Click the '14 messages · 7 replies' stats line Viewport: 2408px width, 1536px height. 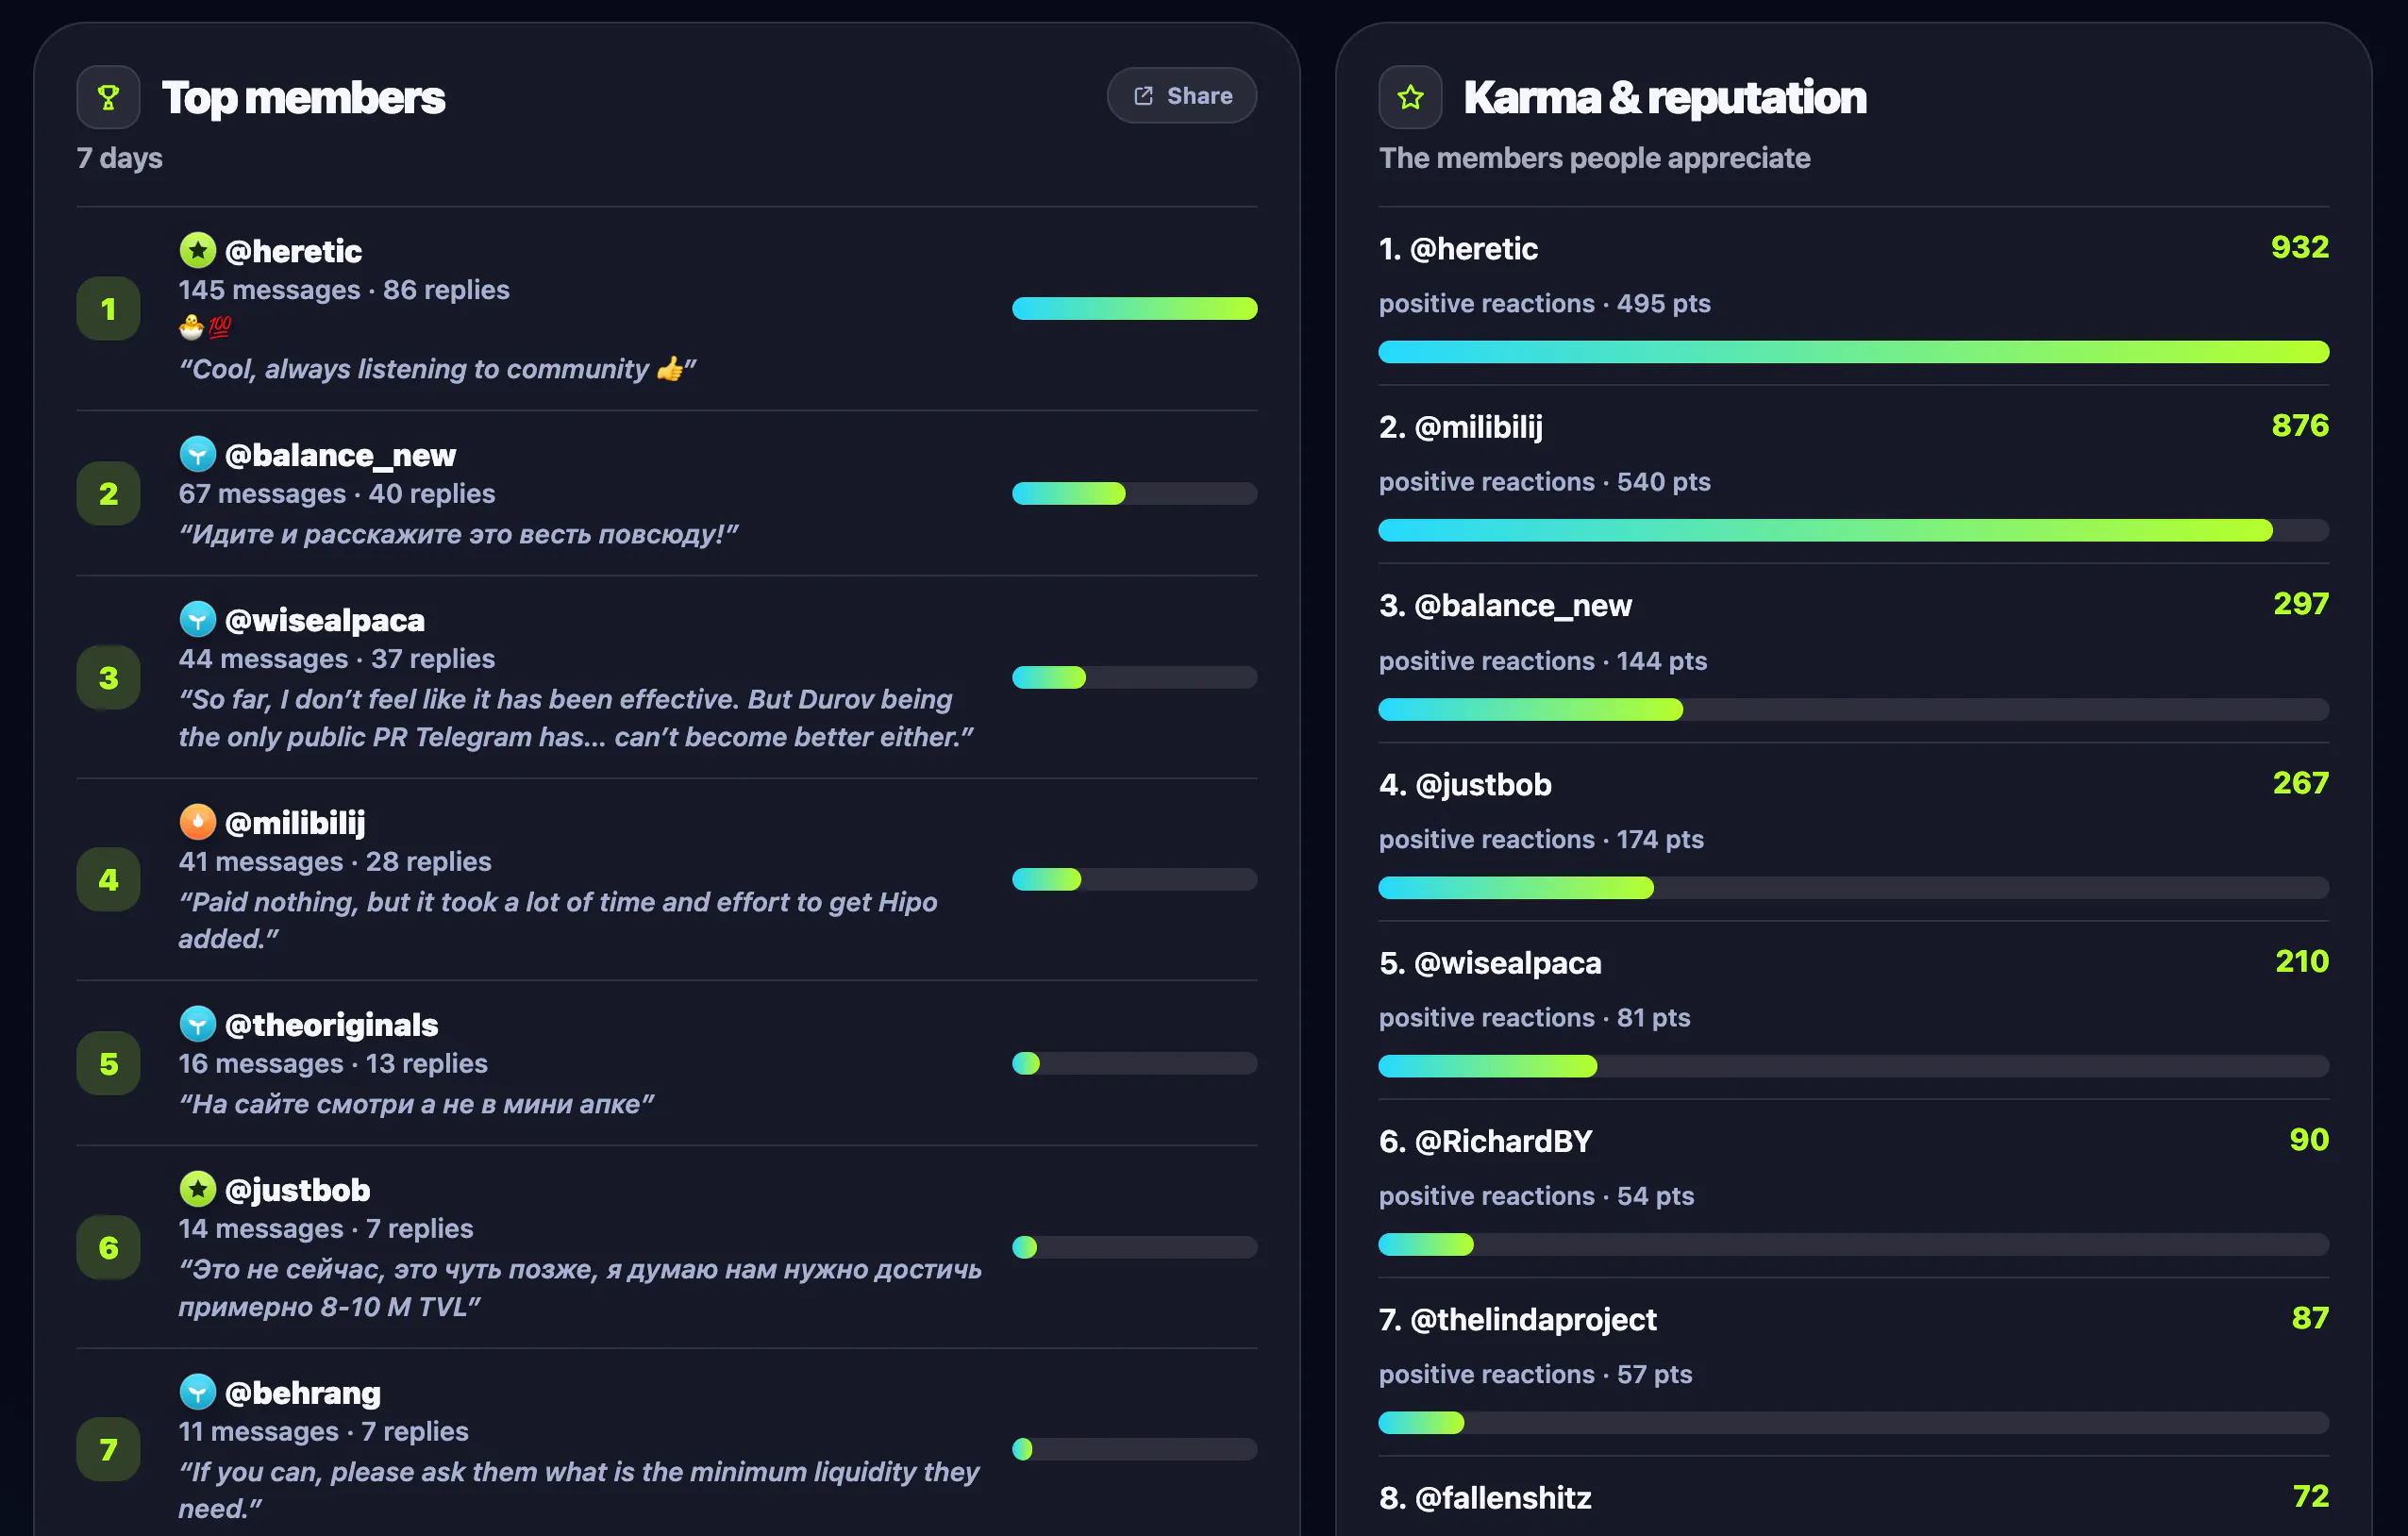coord(326,1229)
